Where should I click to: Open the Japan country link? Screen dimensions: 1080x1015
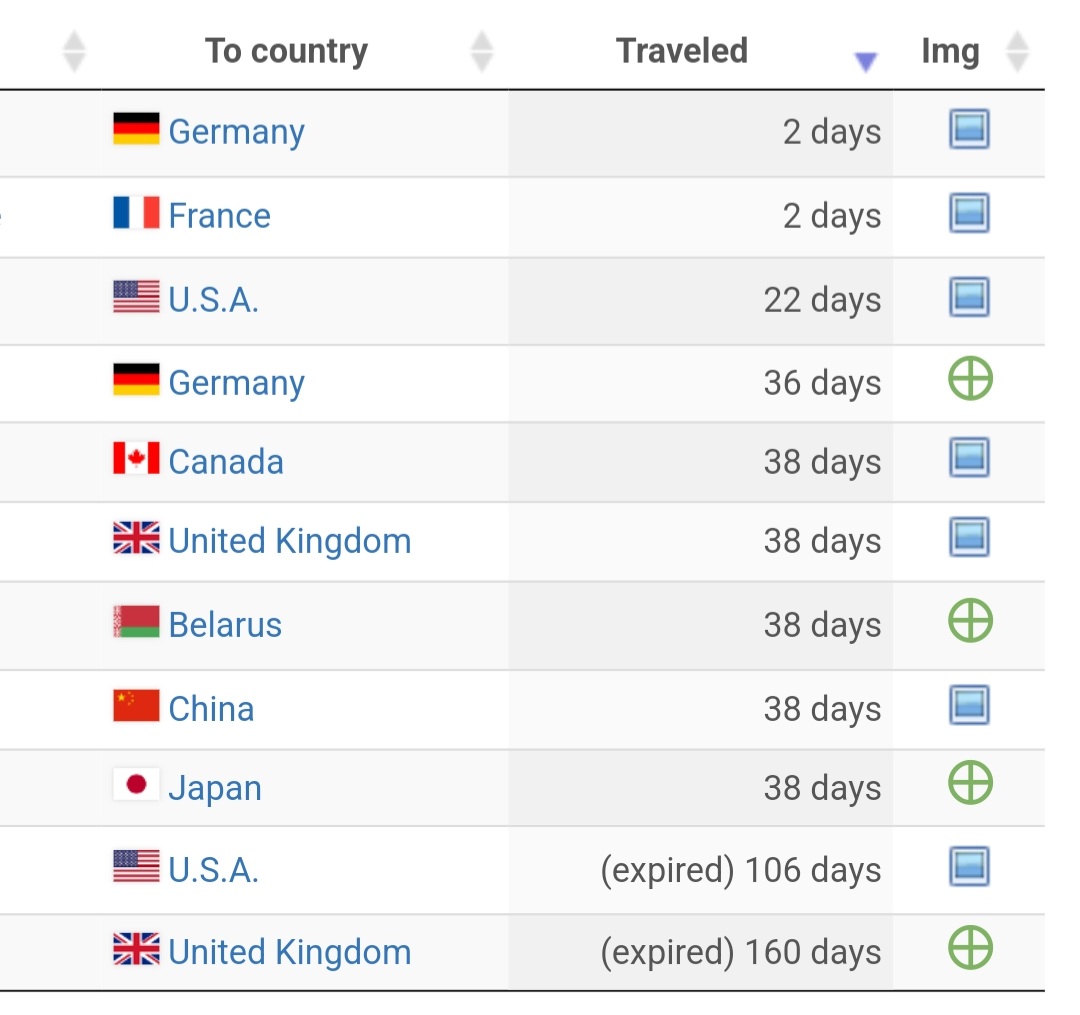(x=215, y=788)
